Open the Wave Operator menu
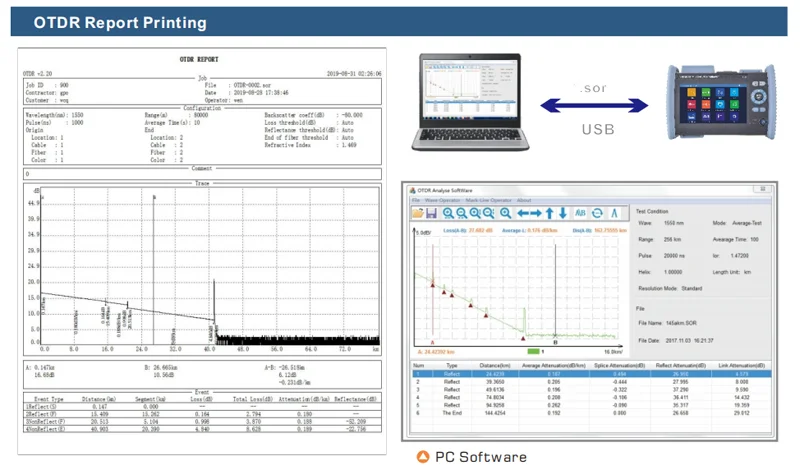 pyautogui.click(x=444, y=200)
